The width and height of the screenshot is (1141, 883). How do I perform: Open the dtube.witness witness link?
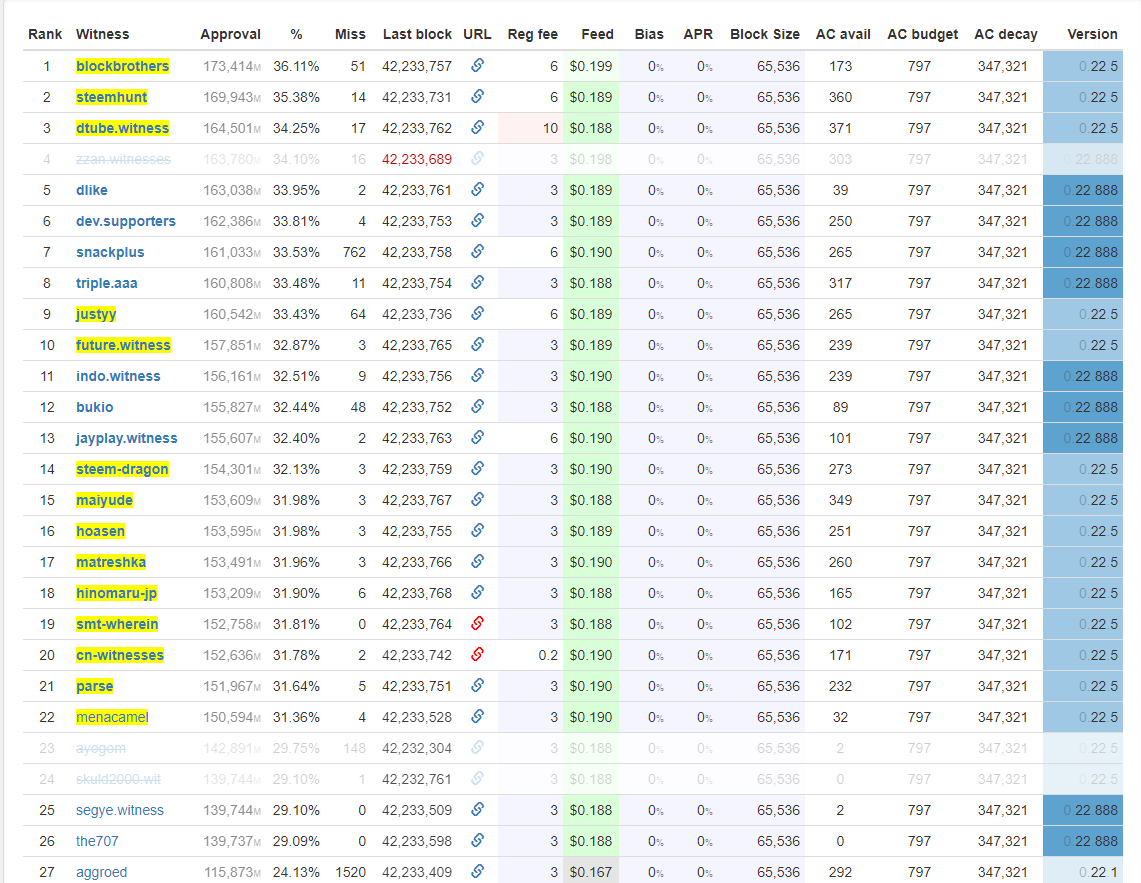click(122, 128)
